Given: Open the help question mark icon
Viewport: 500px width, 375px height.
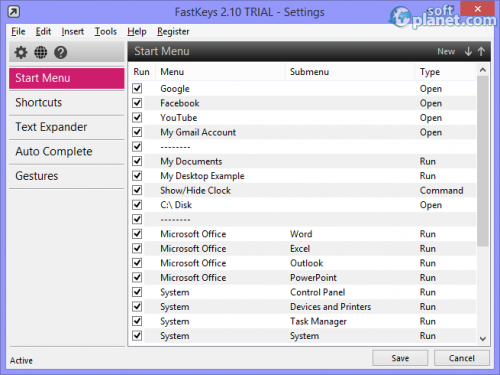Looking at the screenshot, I should coord(61,52).
